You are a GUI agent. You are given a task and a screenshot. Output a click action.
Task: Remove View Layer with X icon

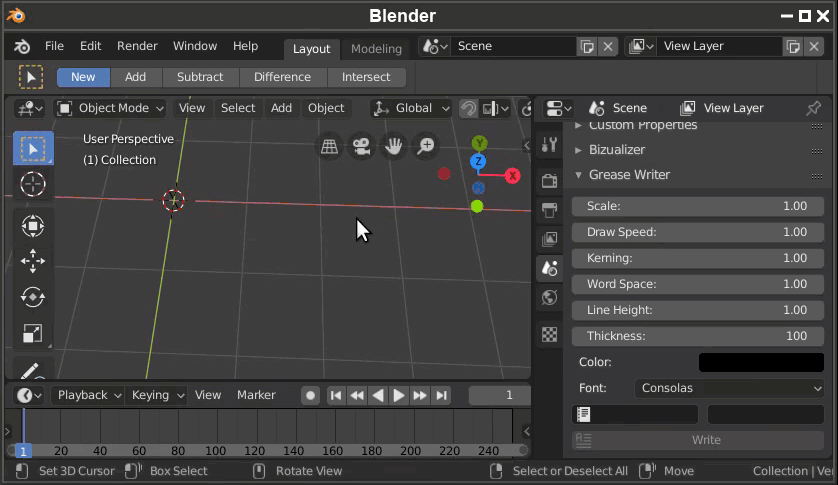814,47
